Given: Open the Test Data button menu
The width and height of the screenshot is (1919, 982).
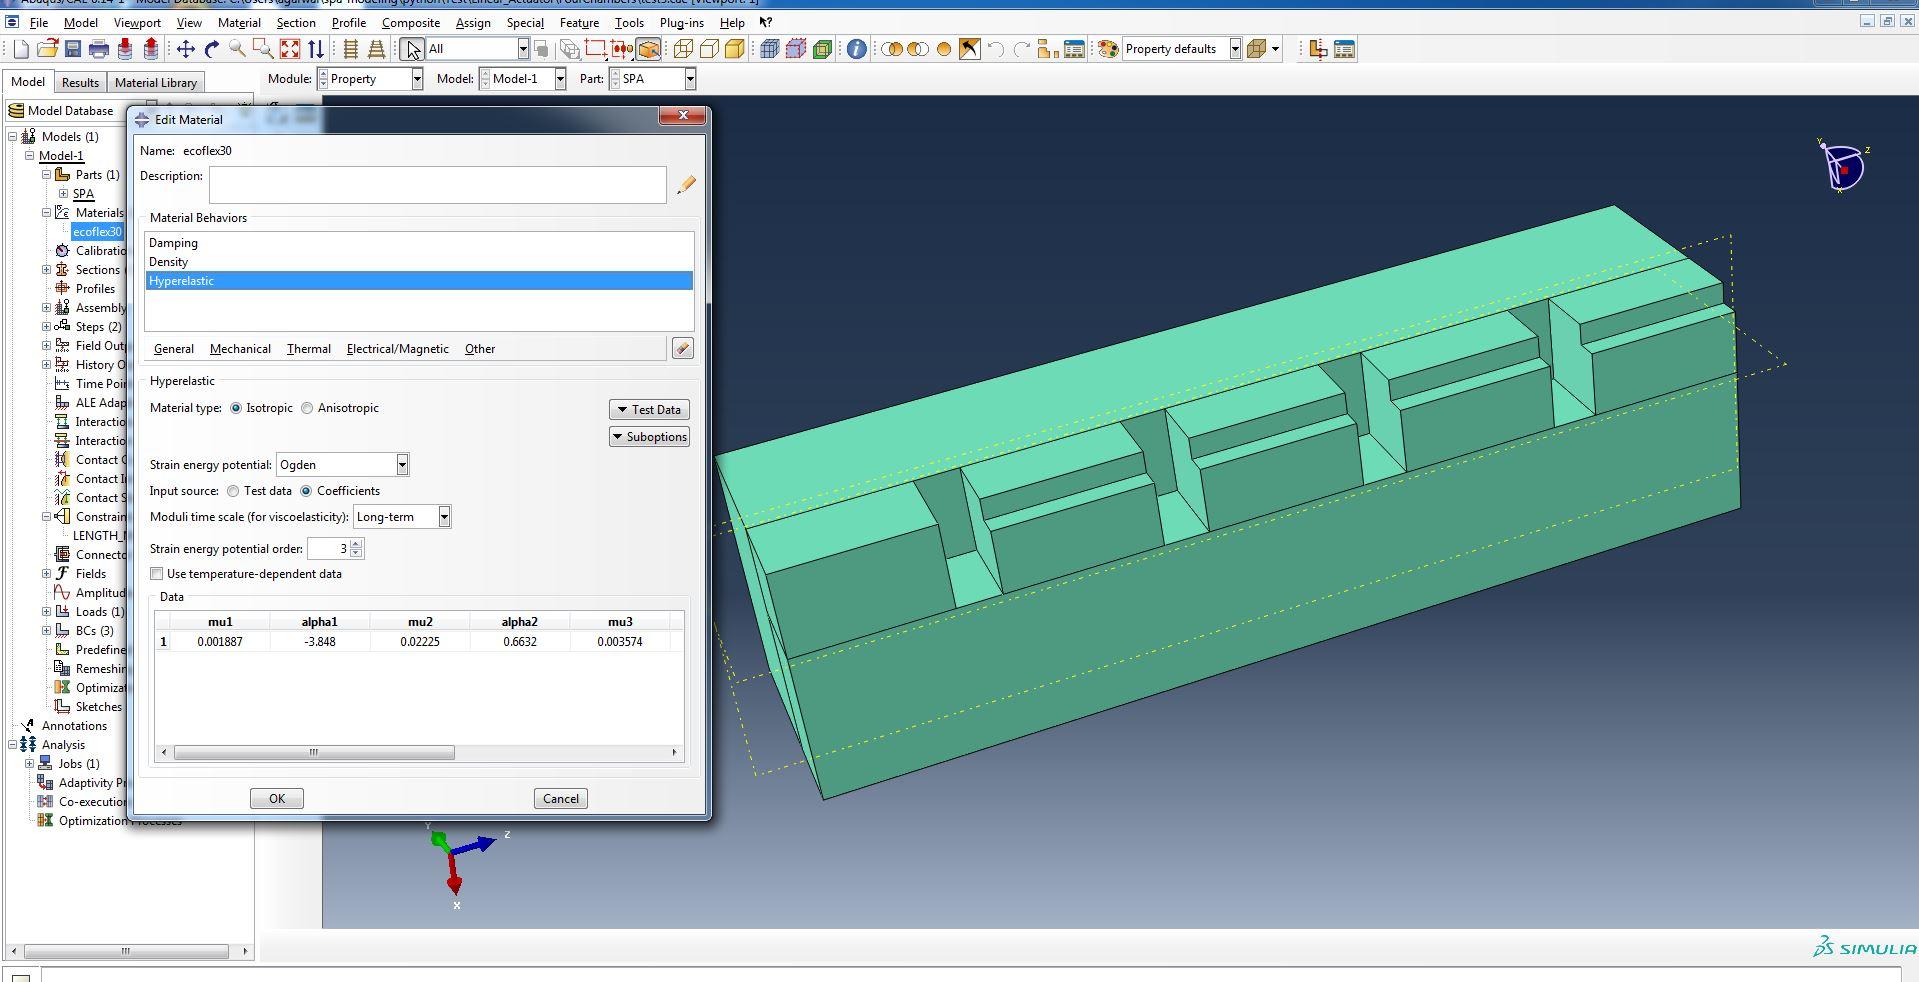Looking at the screenshot, I should click(x=649, y=410).
